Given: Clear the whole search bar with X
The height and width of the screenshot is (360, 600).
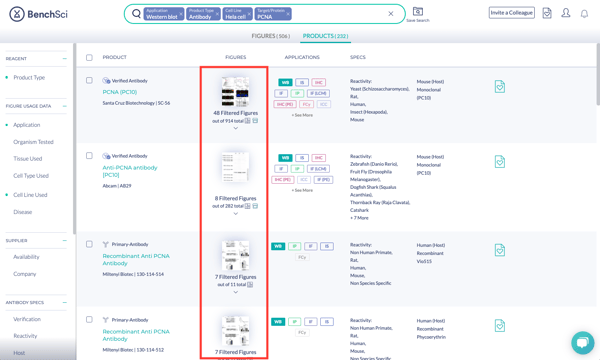Looking at the screenshot, I should tap(391, 14).
